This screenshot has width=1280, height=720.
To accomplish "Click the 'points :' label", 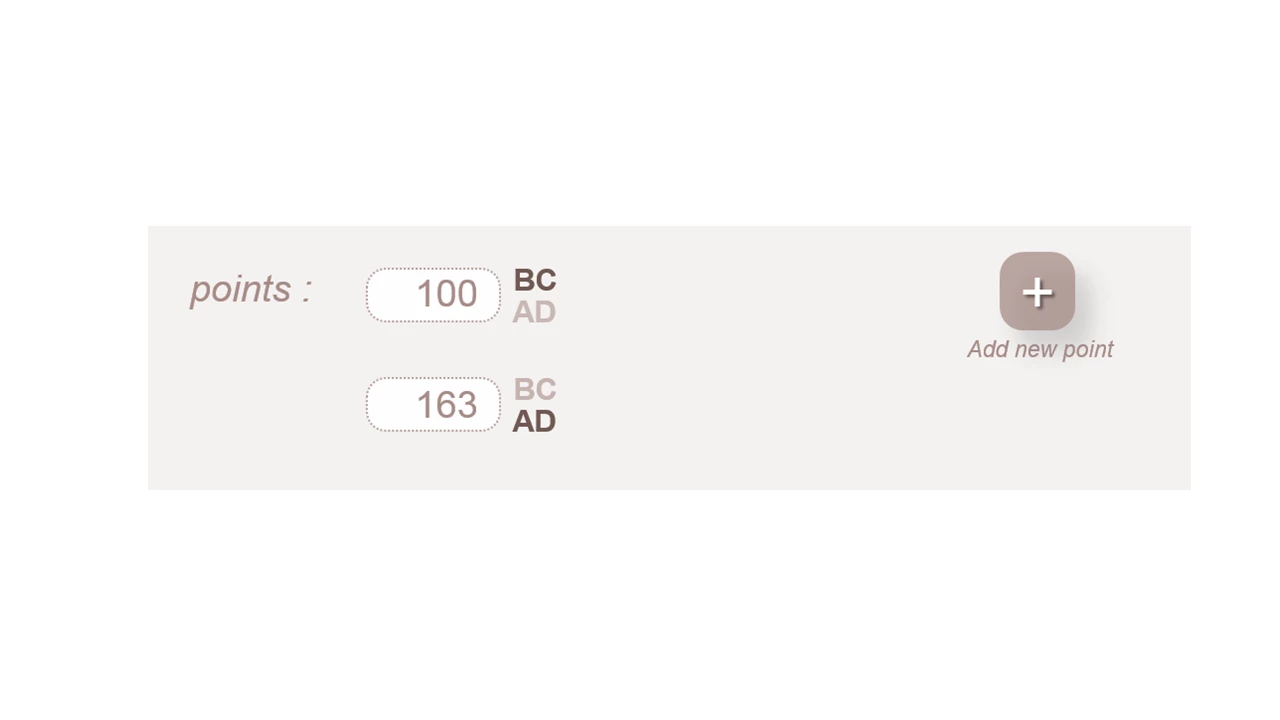I will pos(251,289).
